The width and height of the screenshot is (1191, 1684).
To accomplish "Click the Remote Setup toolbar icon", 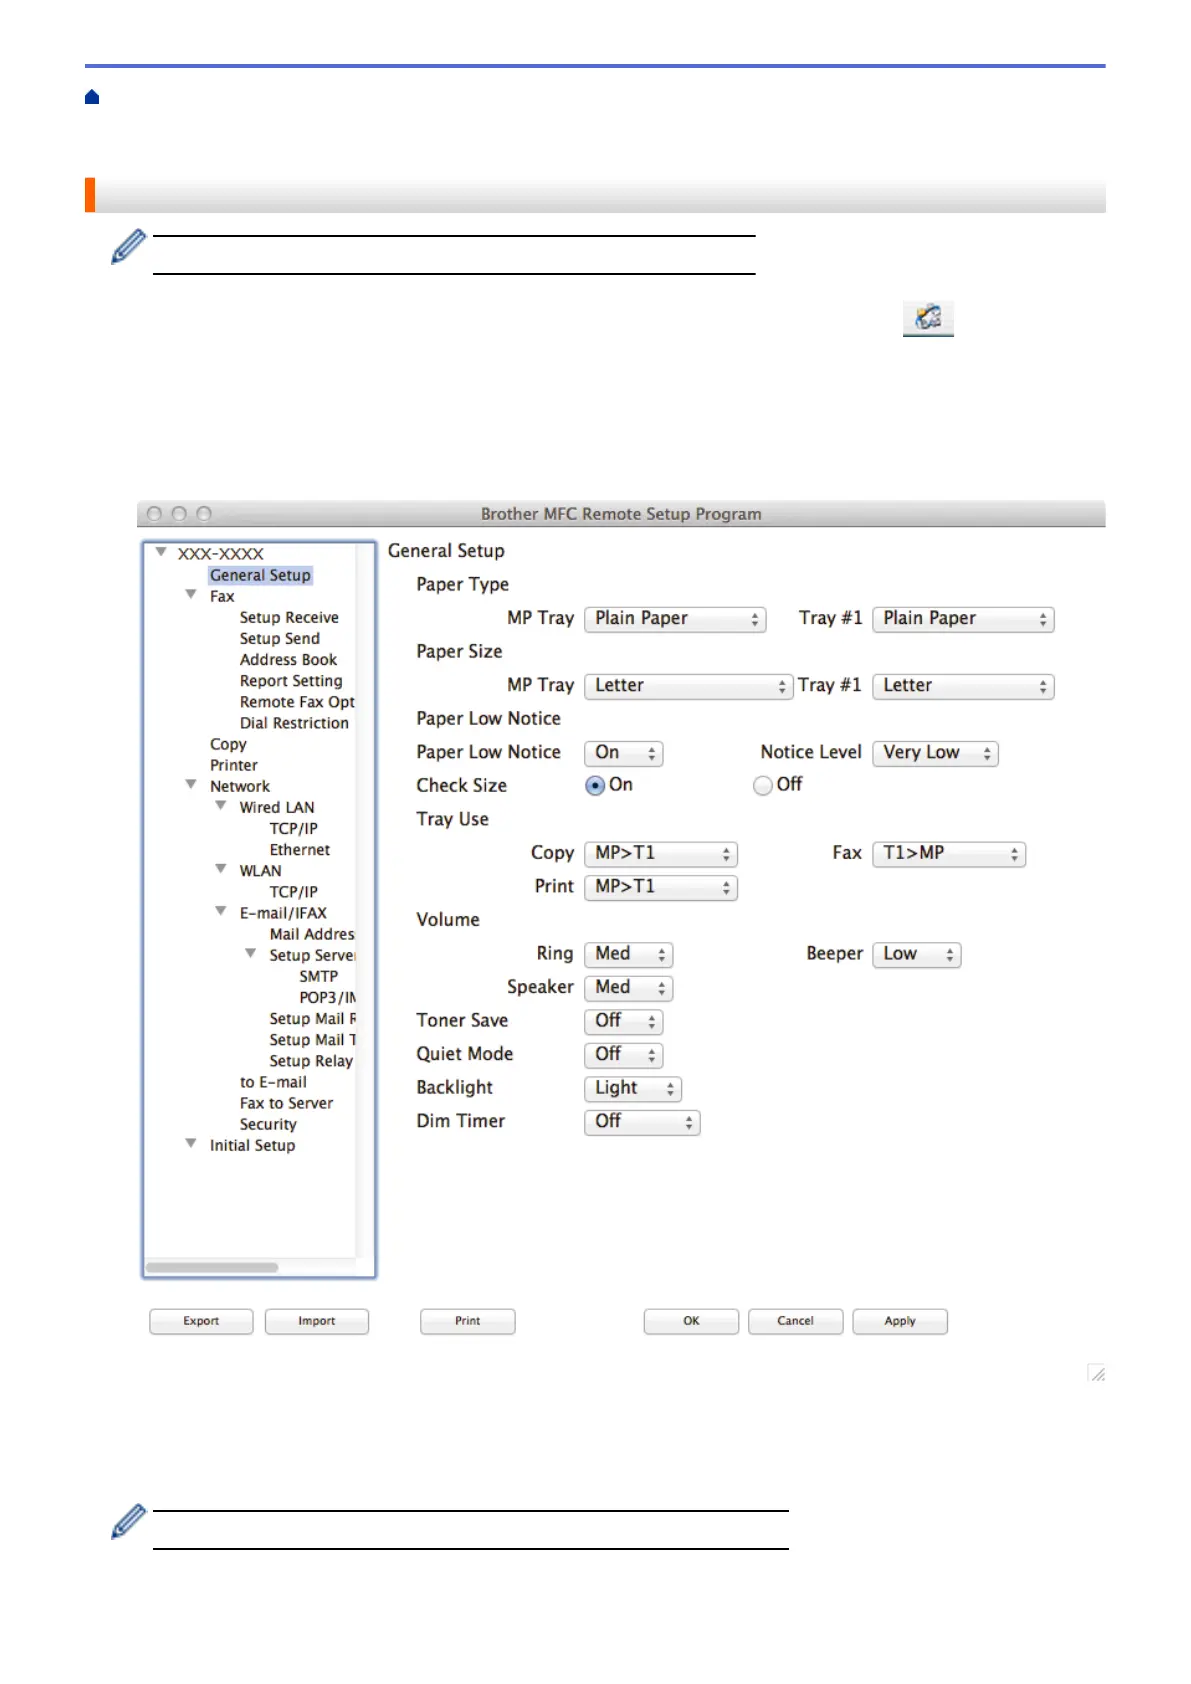I will [x=928, y=317].
